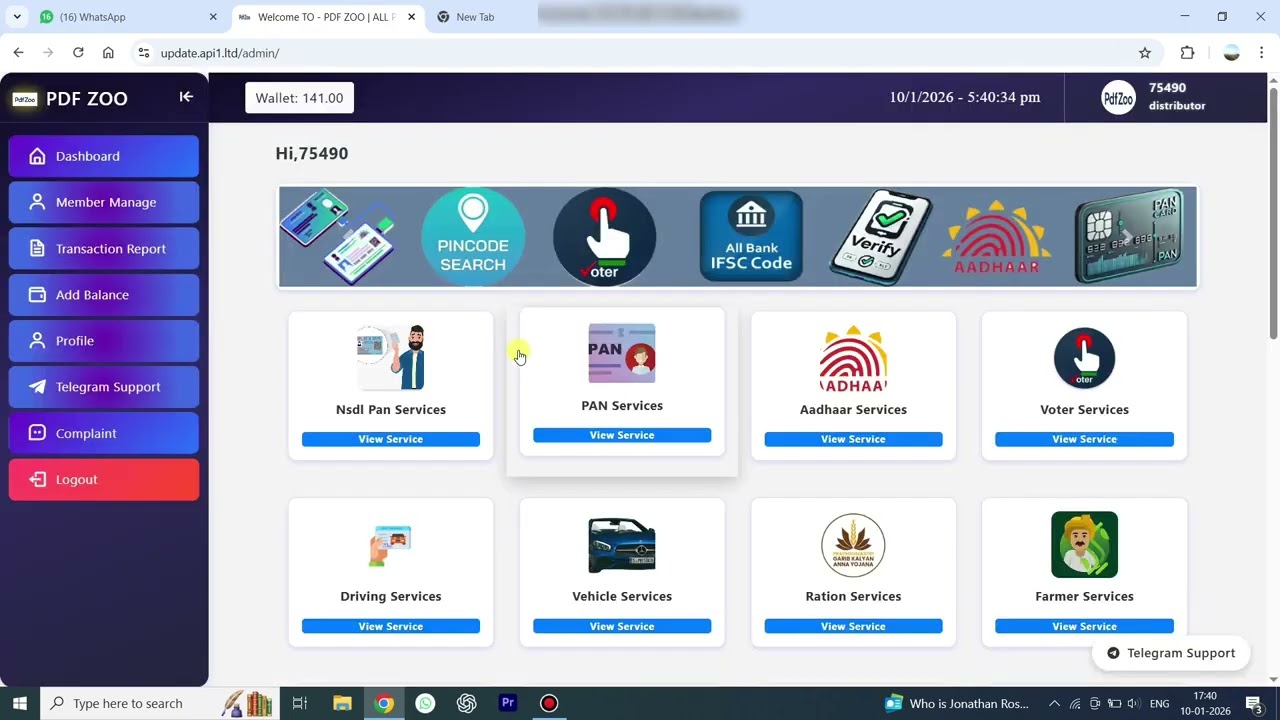Click the Aadhaar banner logo
1280x720 pixels.
pos(996,237)
